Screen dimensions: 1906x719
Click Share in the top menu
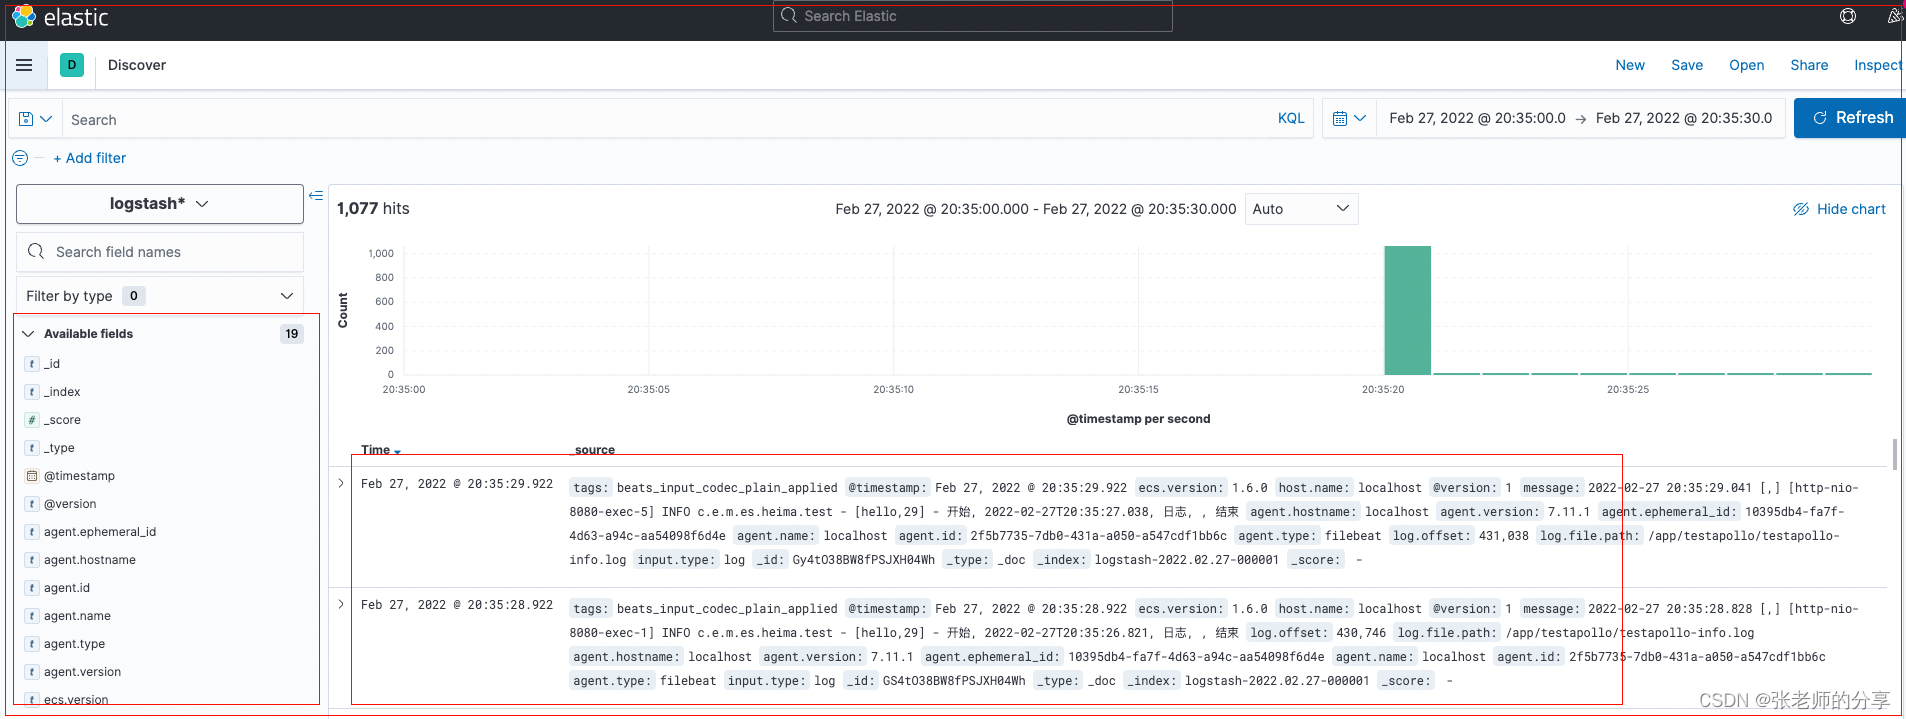tap(1809, 65)
